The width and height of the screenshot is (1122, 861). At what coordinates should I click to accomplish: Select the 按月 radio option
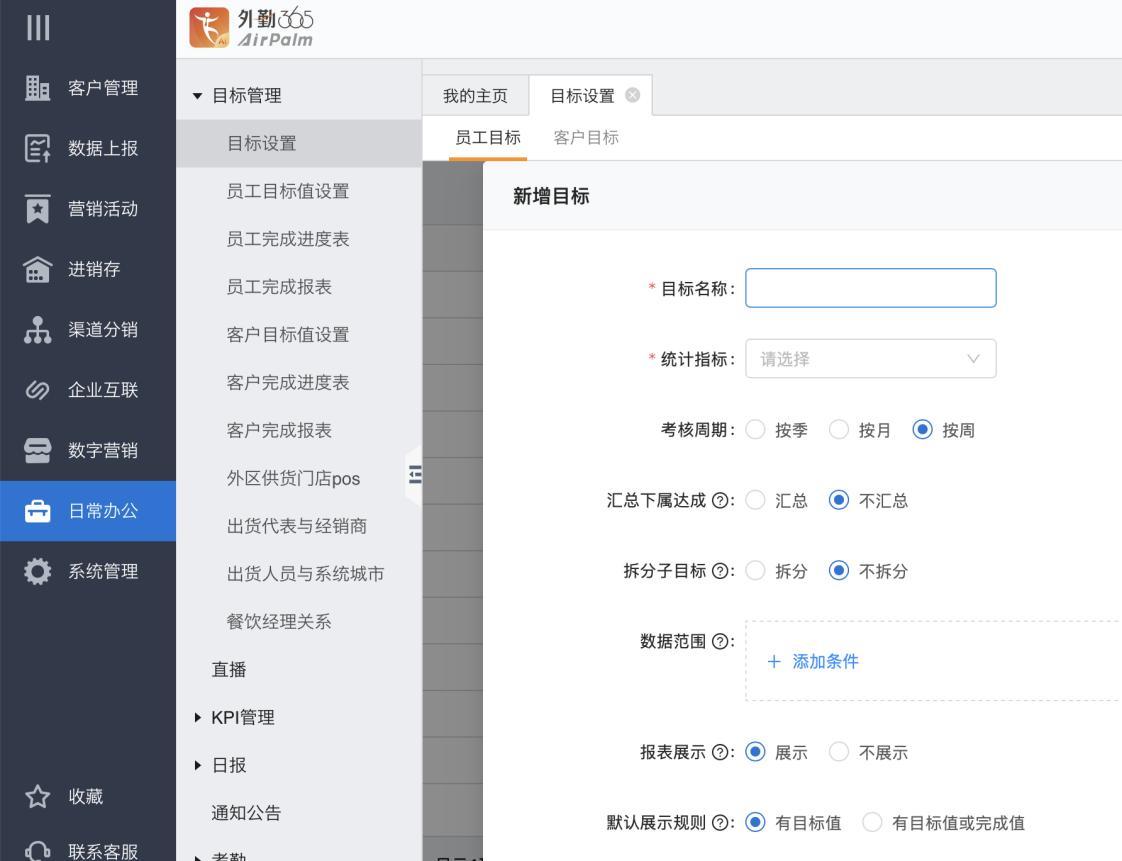(840, 430)
